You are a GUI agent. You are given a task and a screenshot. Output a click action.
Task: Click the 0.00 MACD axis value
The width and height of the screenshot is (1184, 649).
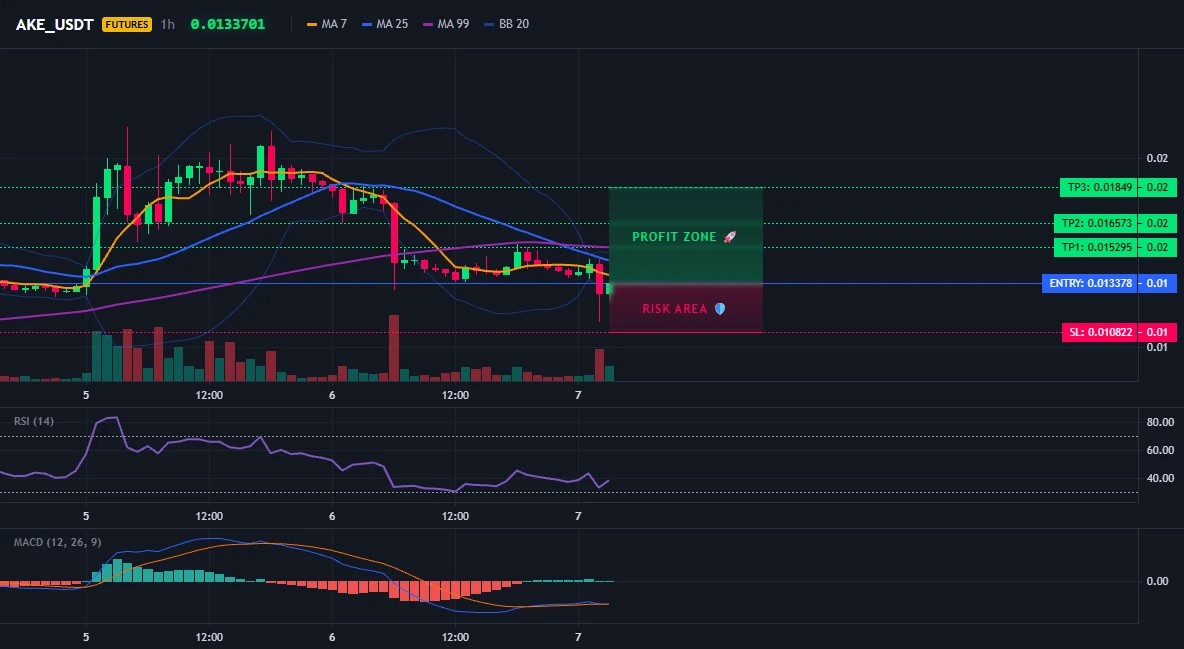point(1158,581)
